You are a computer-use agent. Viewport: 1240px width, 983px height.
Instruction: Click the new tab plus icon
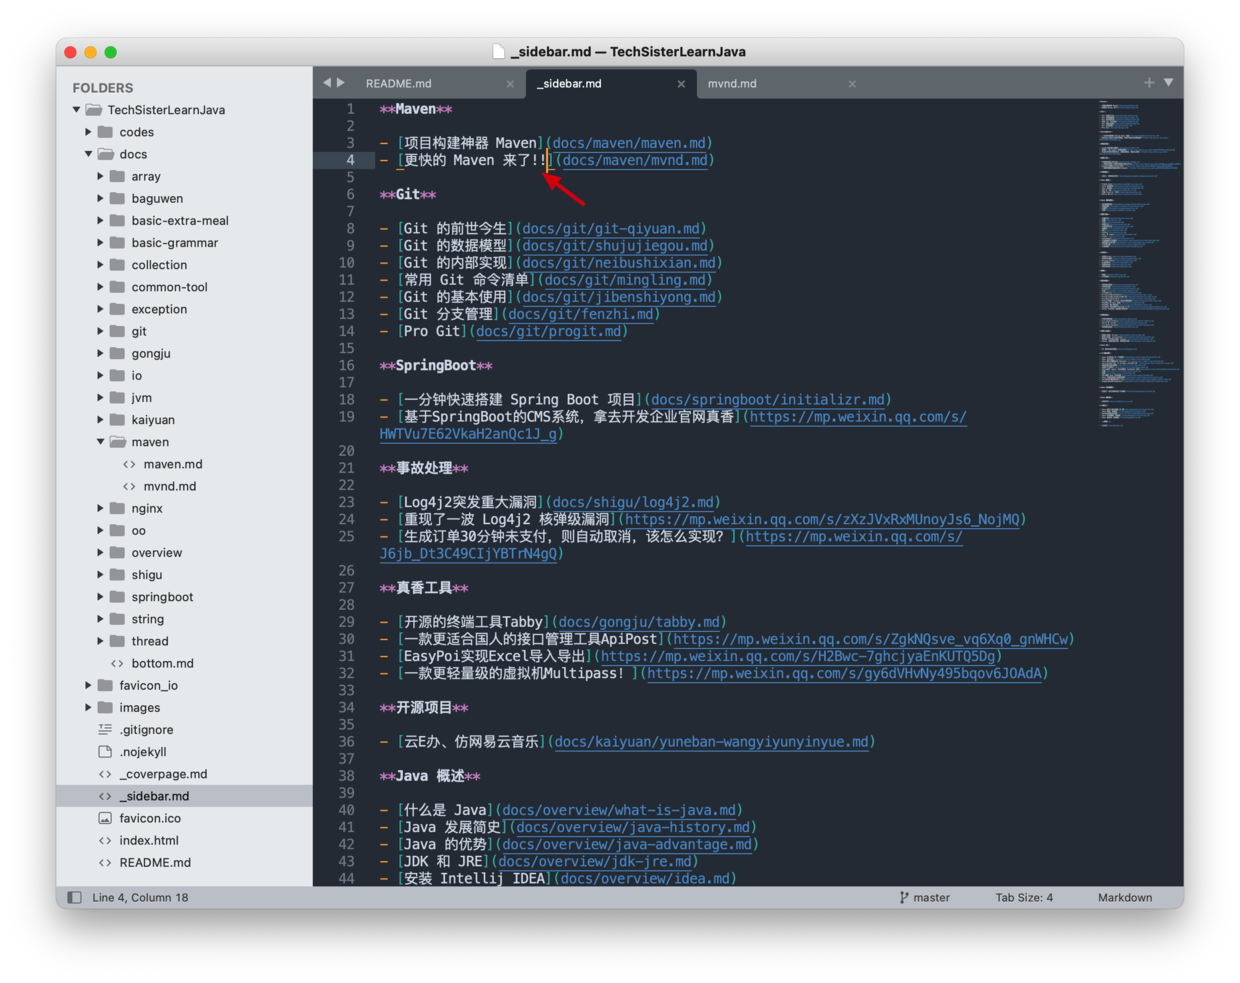point(1149,83)
